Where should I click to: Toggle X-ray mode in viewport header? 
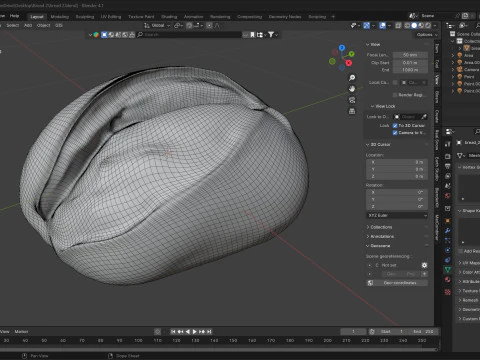click(x=398, y=25)
